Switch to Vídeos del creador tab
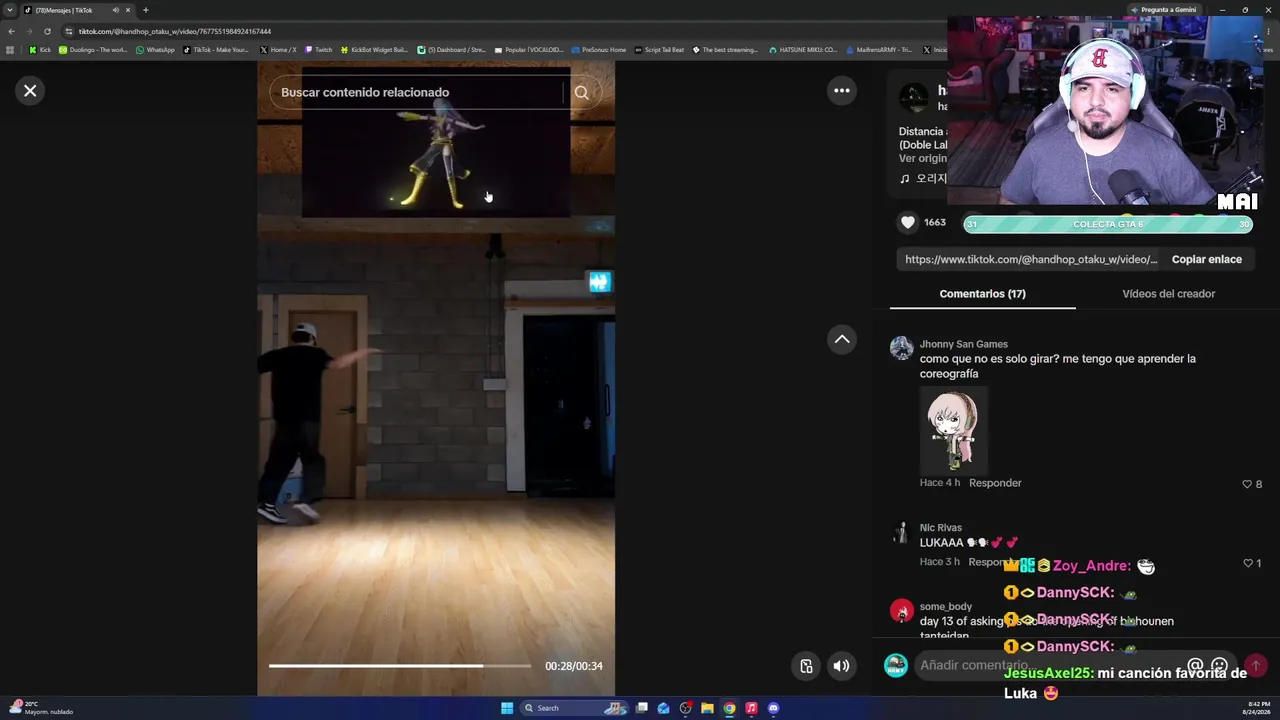1280x720 pixels. tap(1168, 294)
